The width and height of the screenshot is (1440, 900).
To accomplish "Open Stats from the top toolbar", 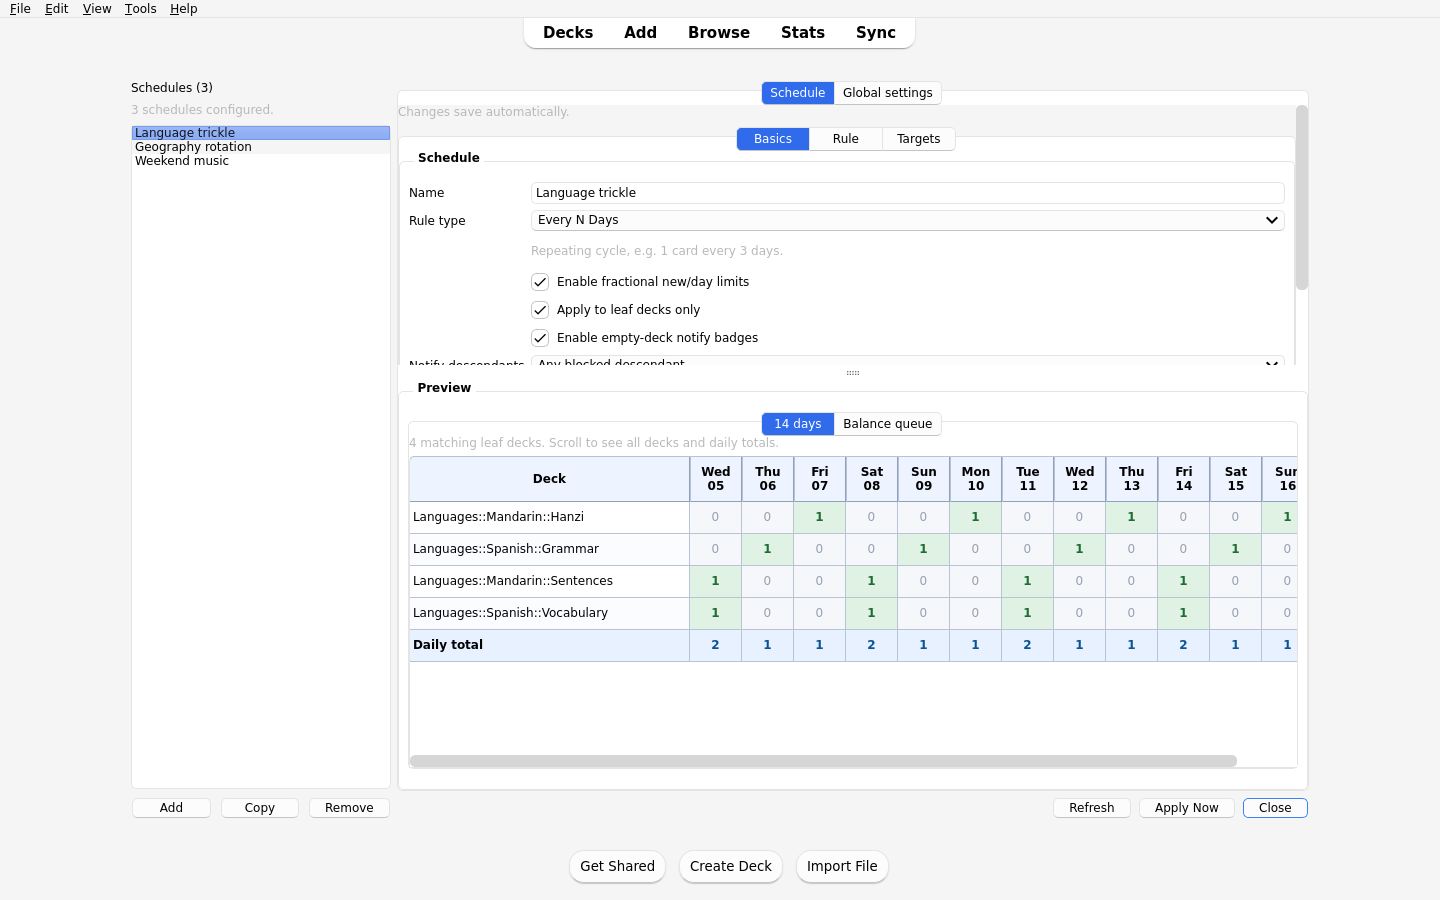I will 803,33.
